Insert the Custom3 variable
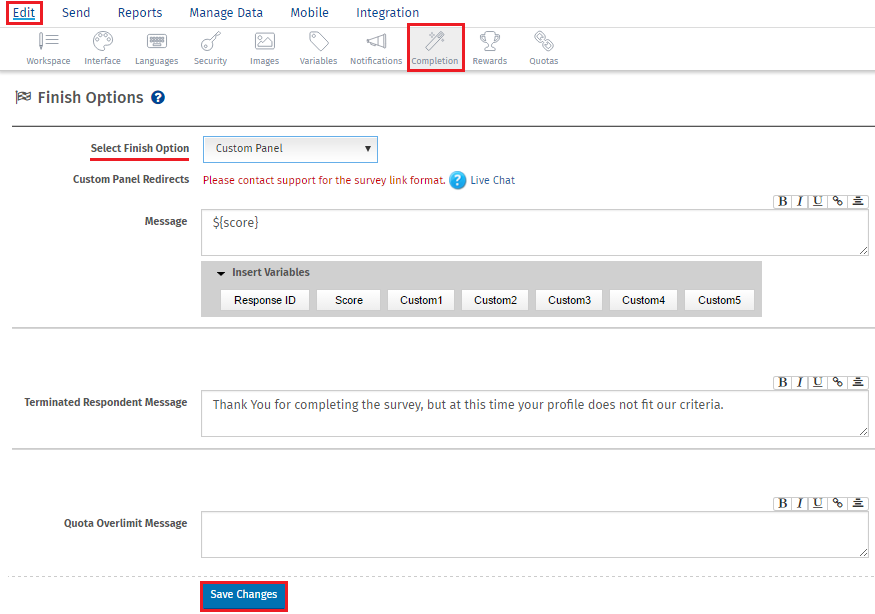 [569, 300]
